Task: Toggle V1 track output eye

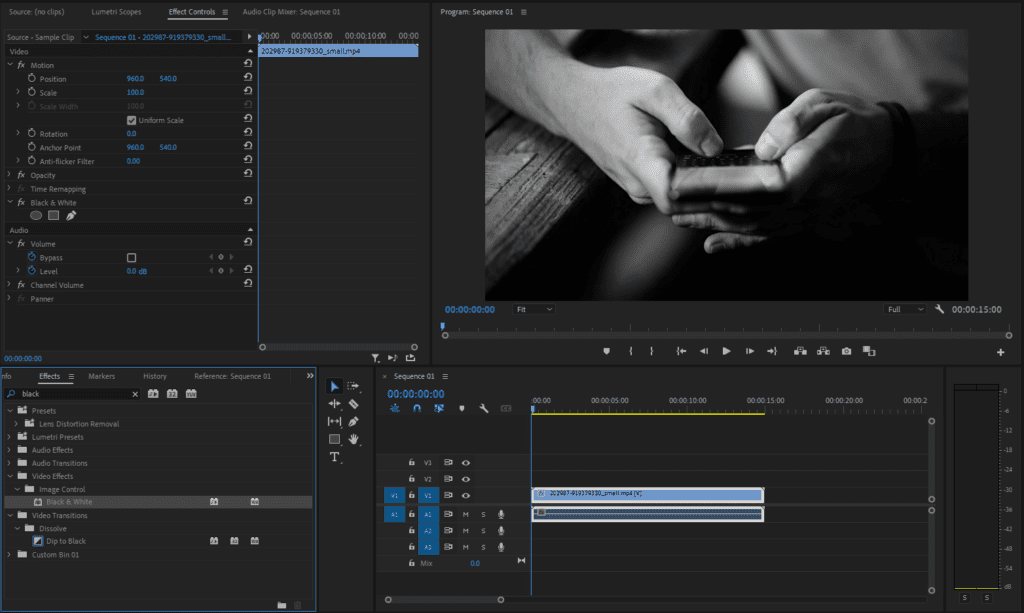Action: click(x=466, y=495)
